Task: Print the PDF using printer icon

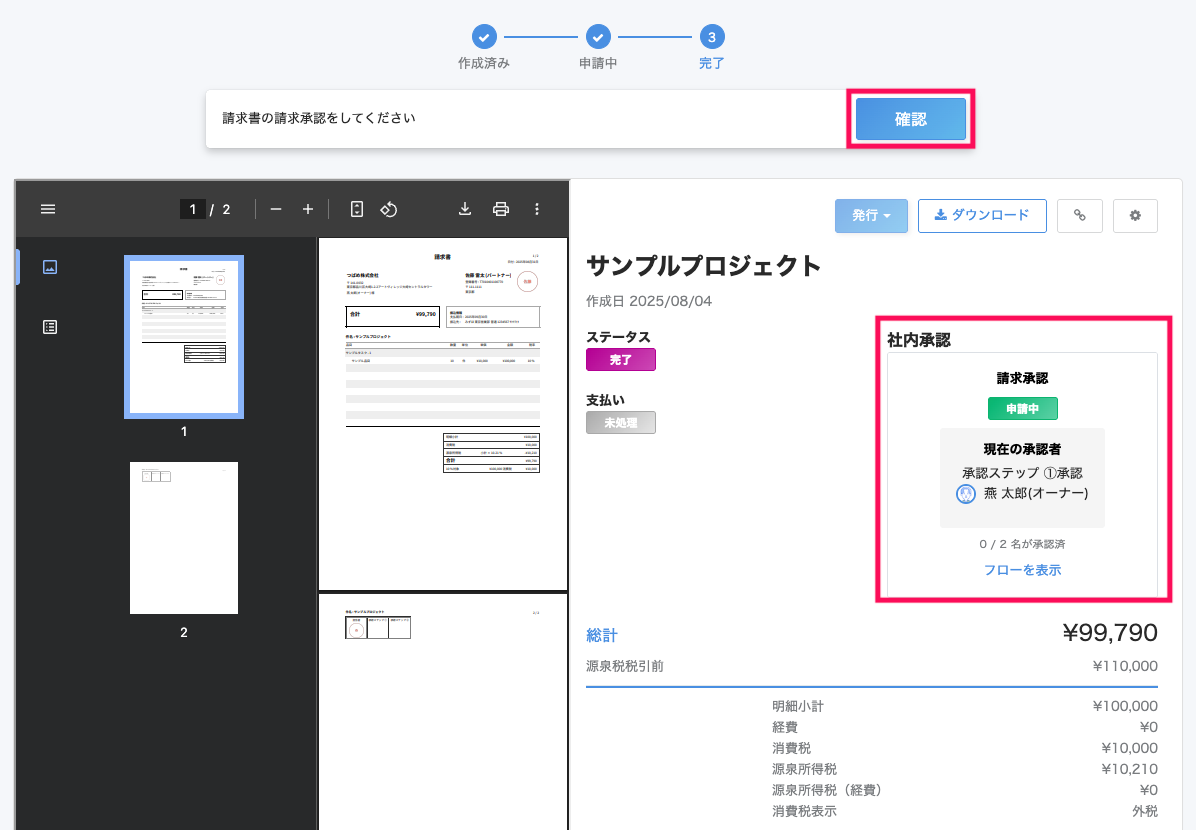Action: (501, 209)
